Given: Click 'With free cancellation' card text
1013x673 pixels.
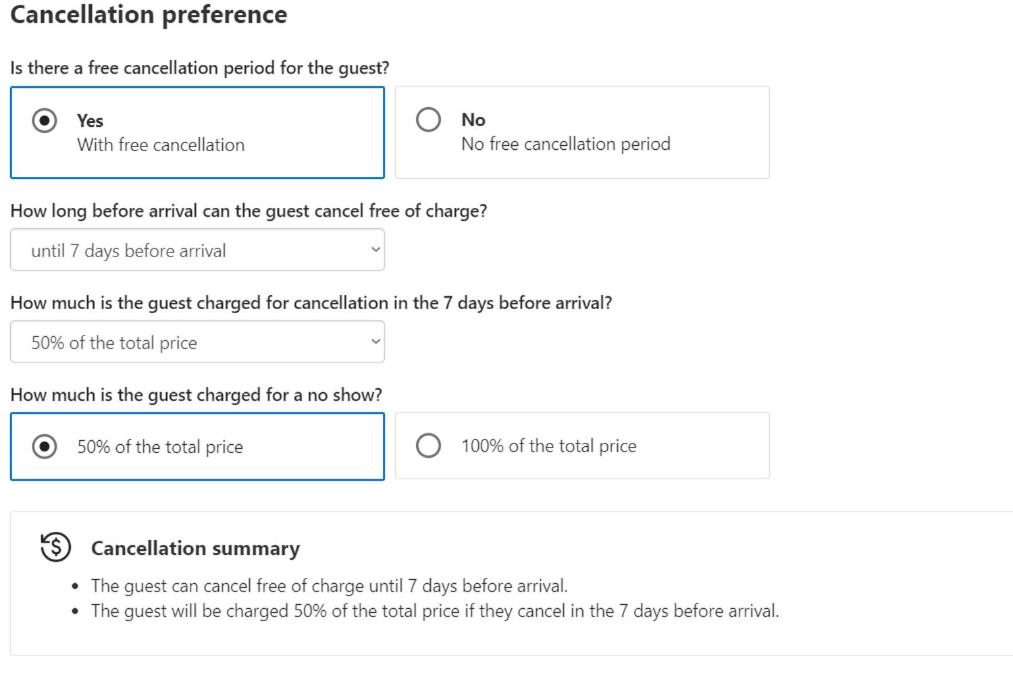Looking at the screenshot, I should coord(161,145).
